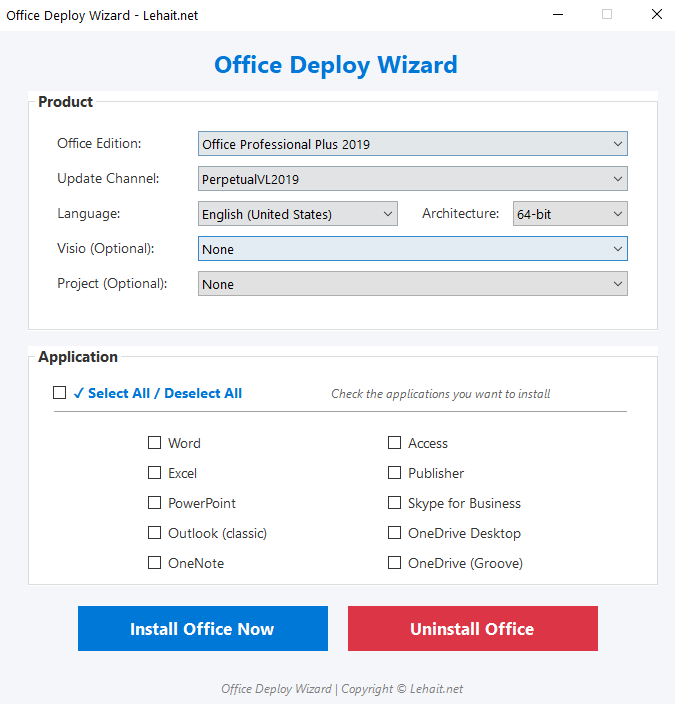Check the OneDrive Desktop box
This screenshot has height=704, width=675.
point(394,533)
